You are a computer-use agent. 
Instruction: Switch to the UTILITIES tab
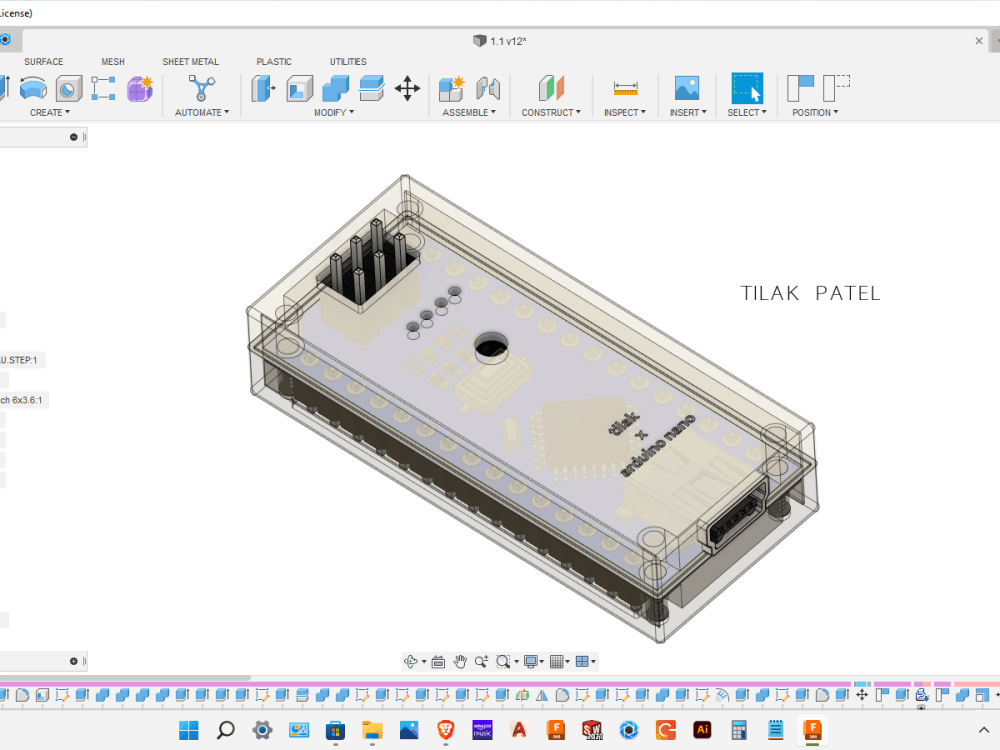[348, 62]
